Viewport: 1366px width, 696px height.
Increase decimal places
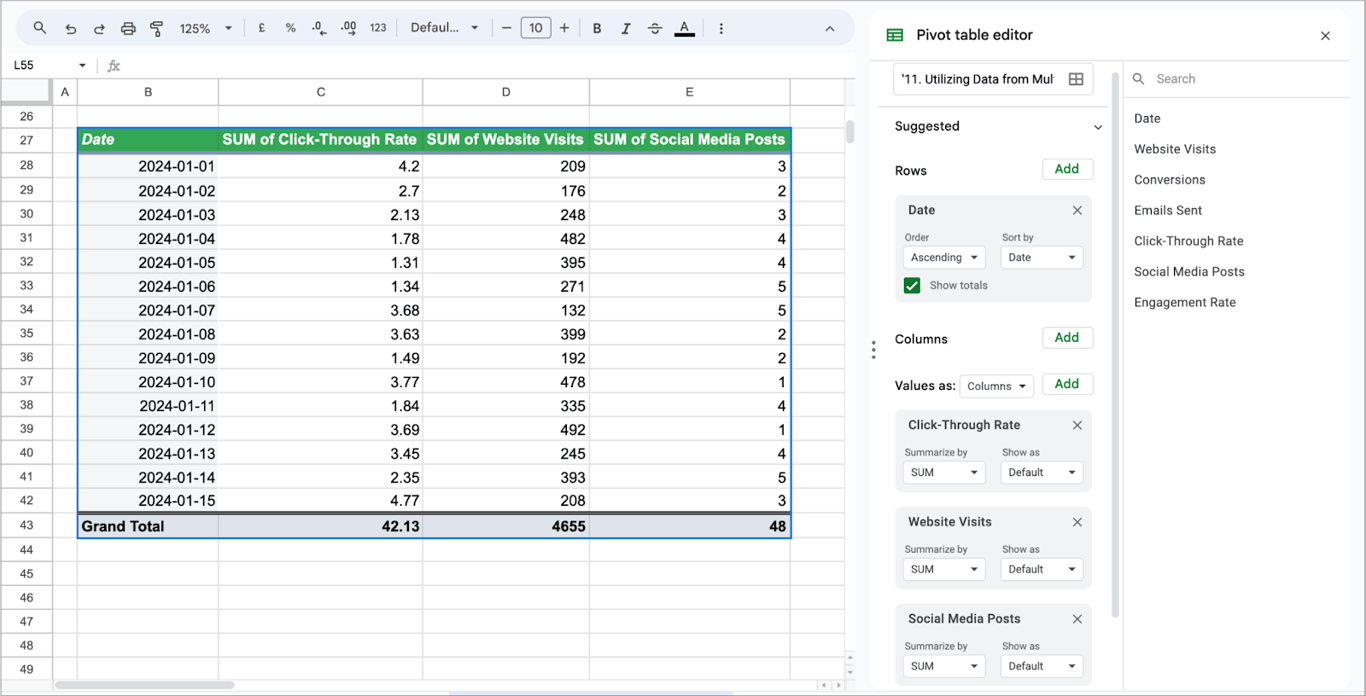tap(348, 28)
